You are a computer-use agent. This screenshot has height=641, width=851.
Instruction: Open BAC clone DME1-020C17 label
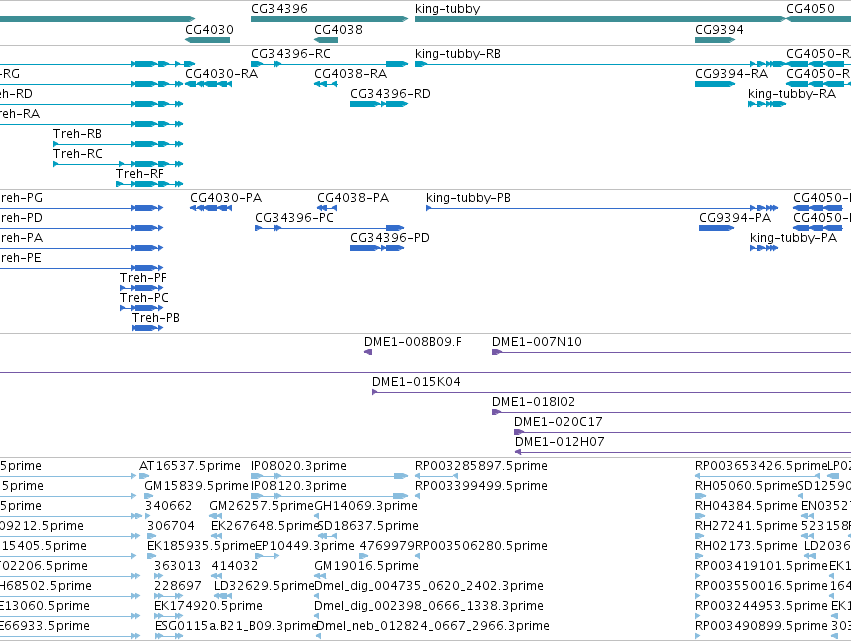558,422
